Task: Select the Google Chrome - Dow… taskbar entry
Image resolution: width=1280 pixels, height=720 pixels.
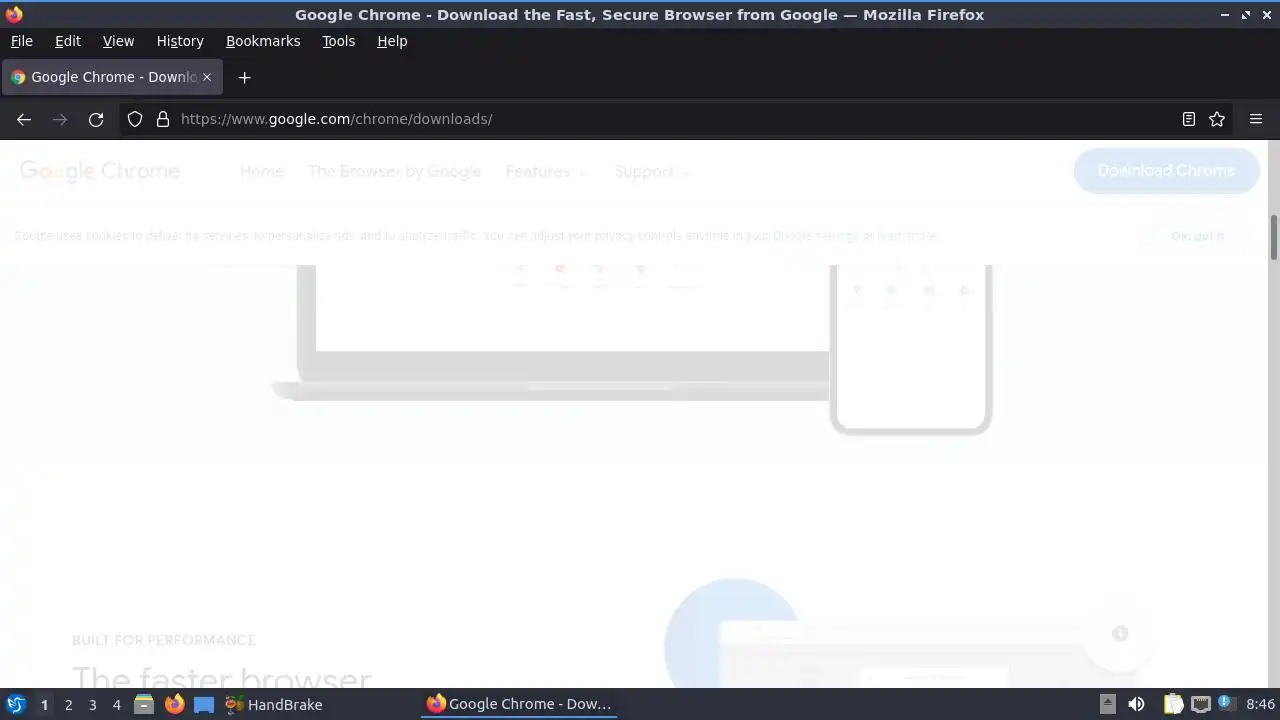Action: click(x=519, y=704)
